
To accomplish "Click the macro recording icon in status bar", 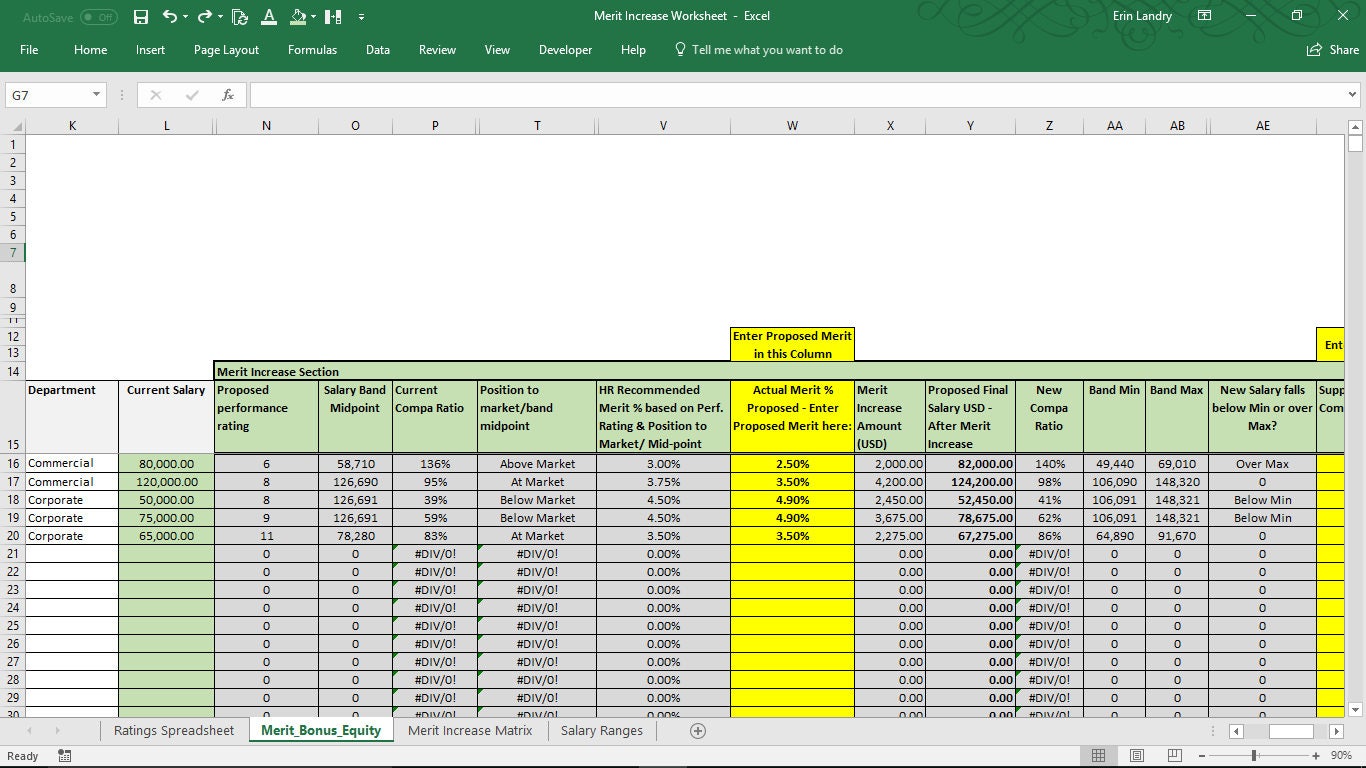I will point(65,756).
